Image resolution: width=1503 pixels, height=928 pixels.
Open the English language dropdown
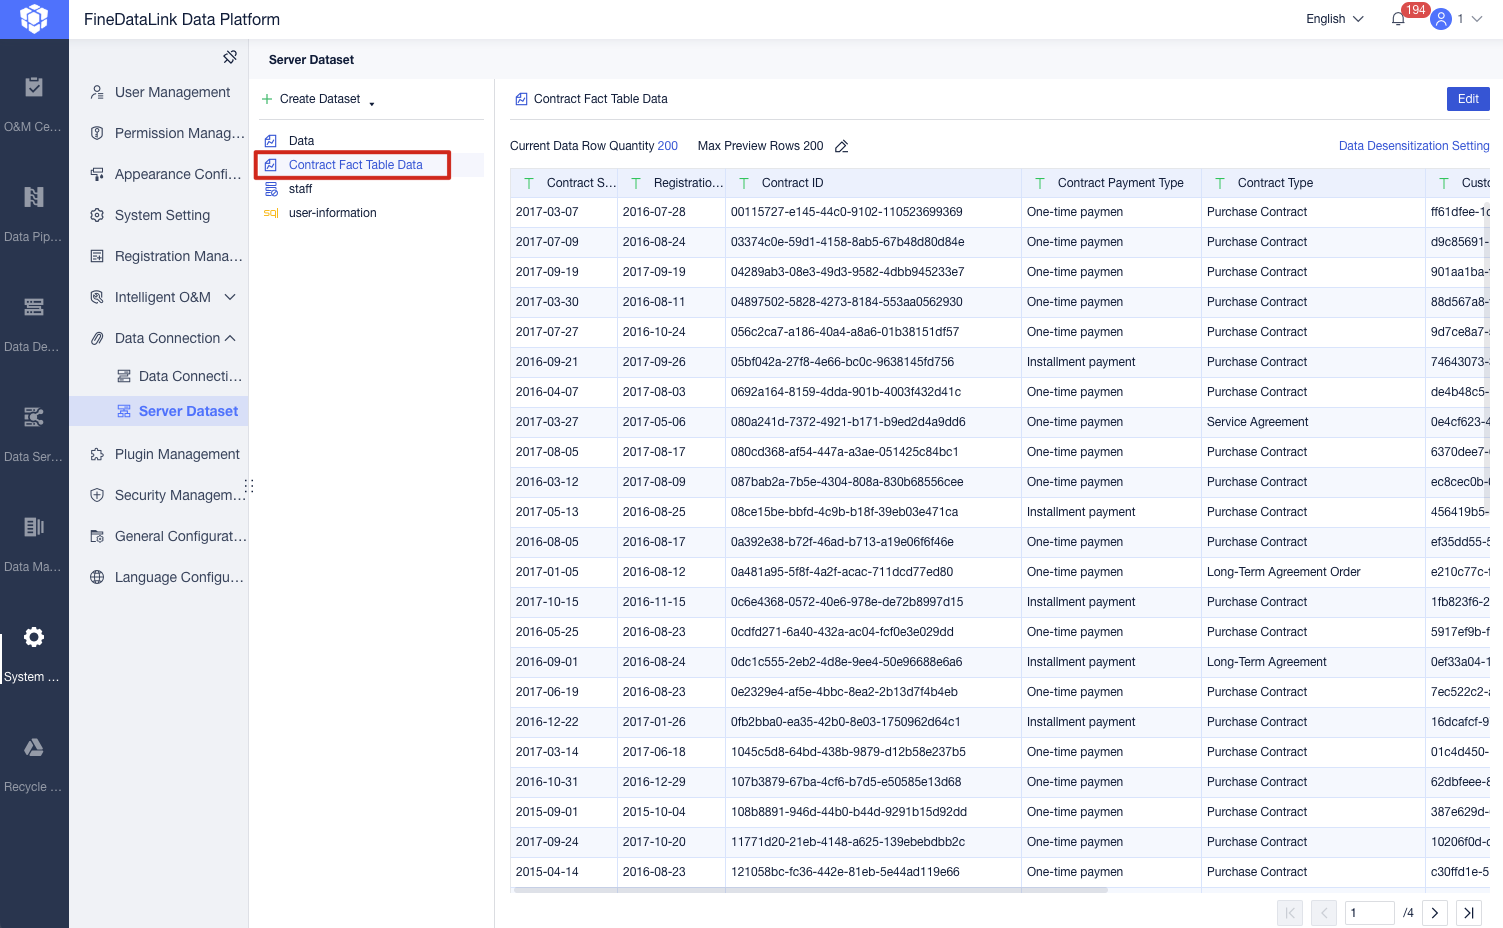pyautogui.click(x=1335, y=19)
